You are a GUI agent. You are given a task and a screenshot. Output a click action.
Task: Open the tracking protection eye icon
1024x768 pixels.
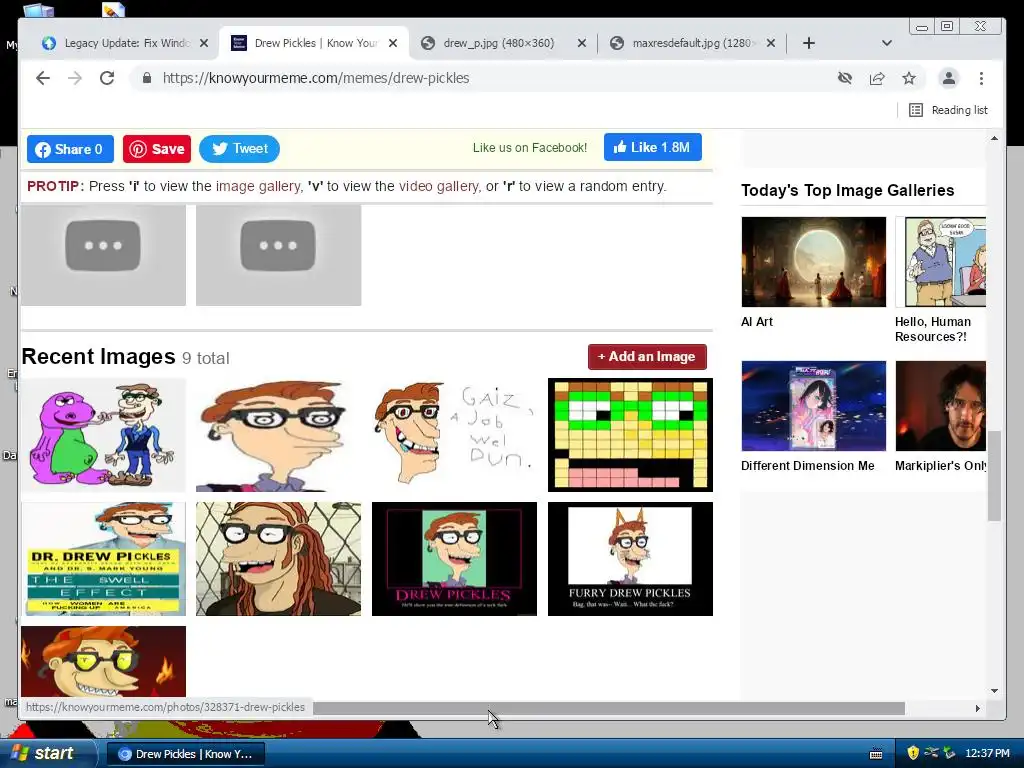[x=844, y=78]
